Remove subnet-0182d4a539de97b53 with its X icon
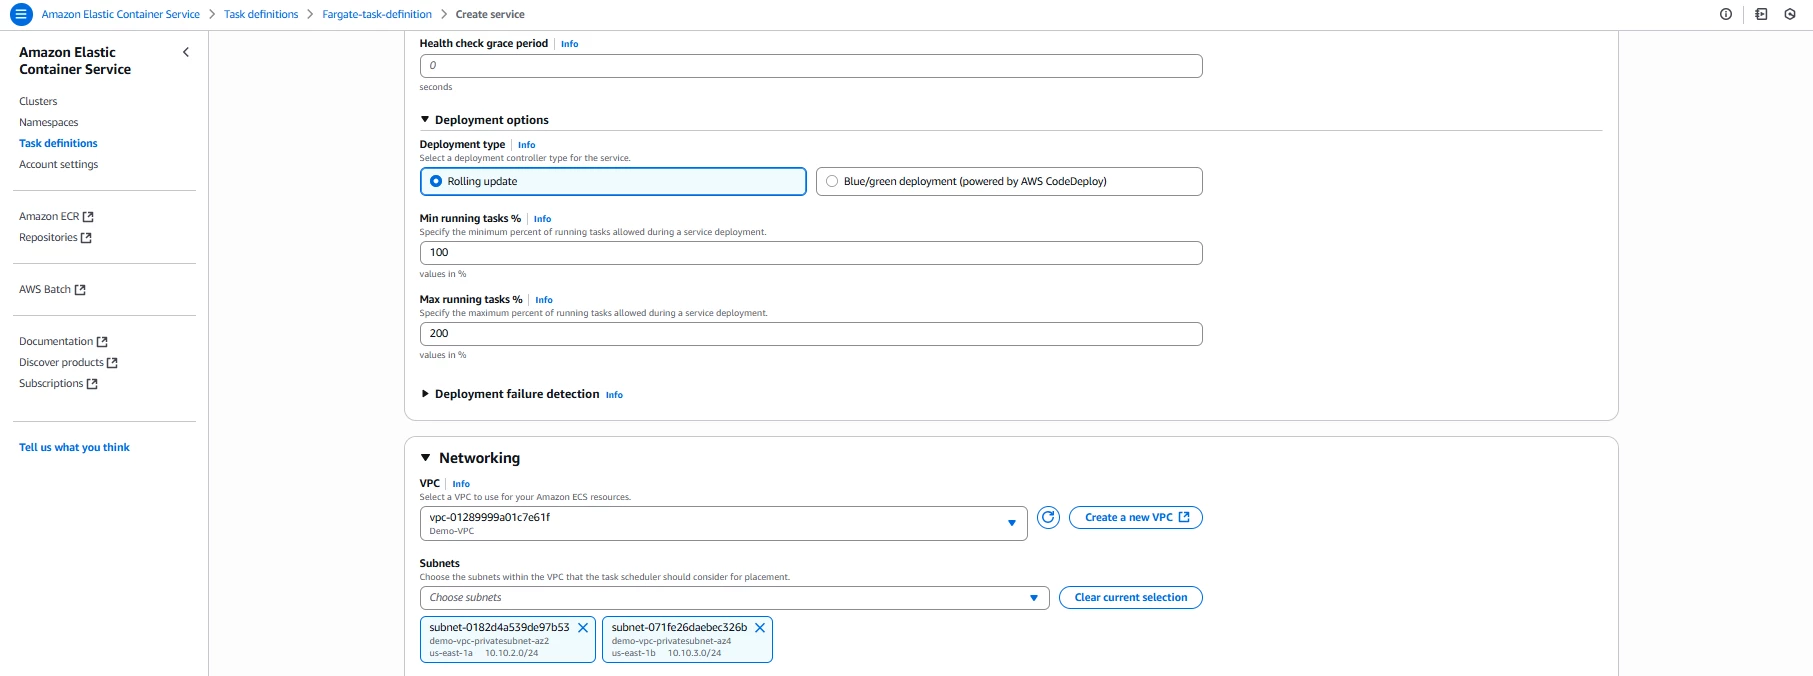1813x676 pixels. click(x=583, y=628)
